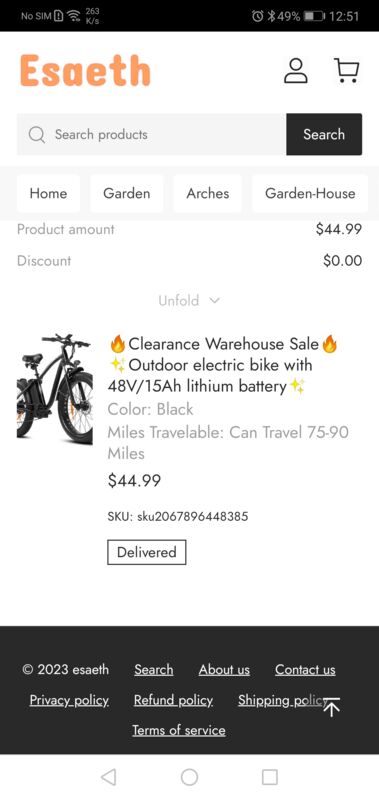Open the Arches category
The height and width of the screenshot is (800, 379).
[x=208, y=193]
